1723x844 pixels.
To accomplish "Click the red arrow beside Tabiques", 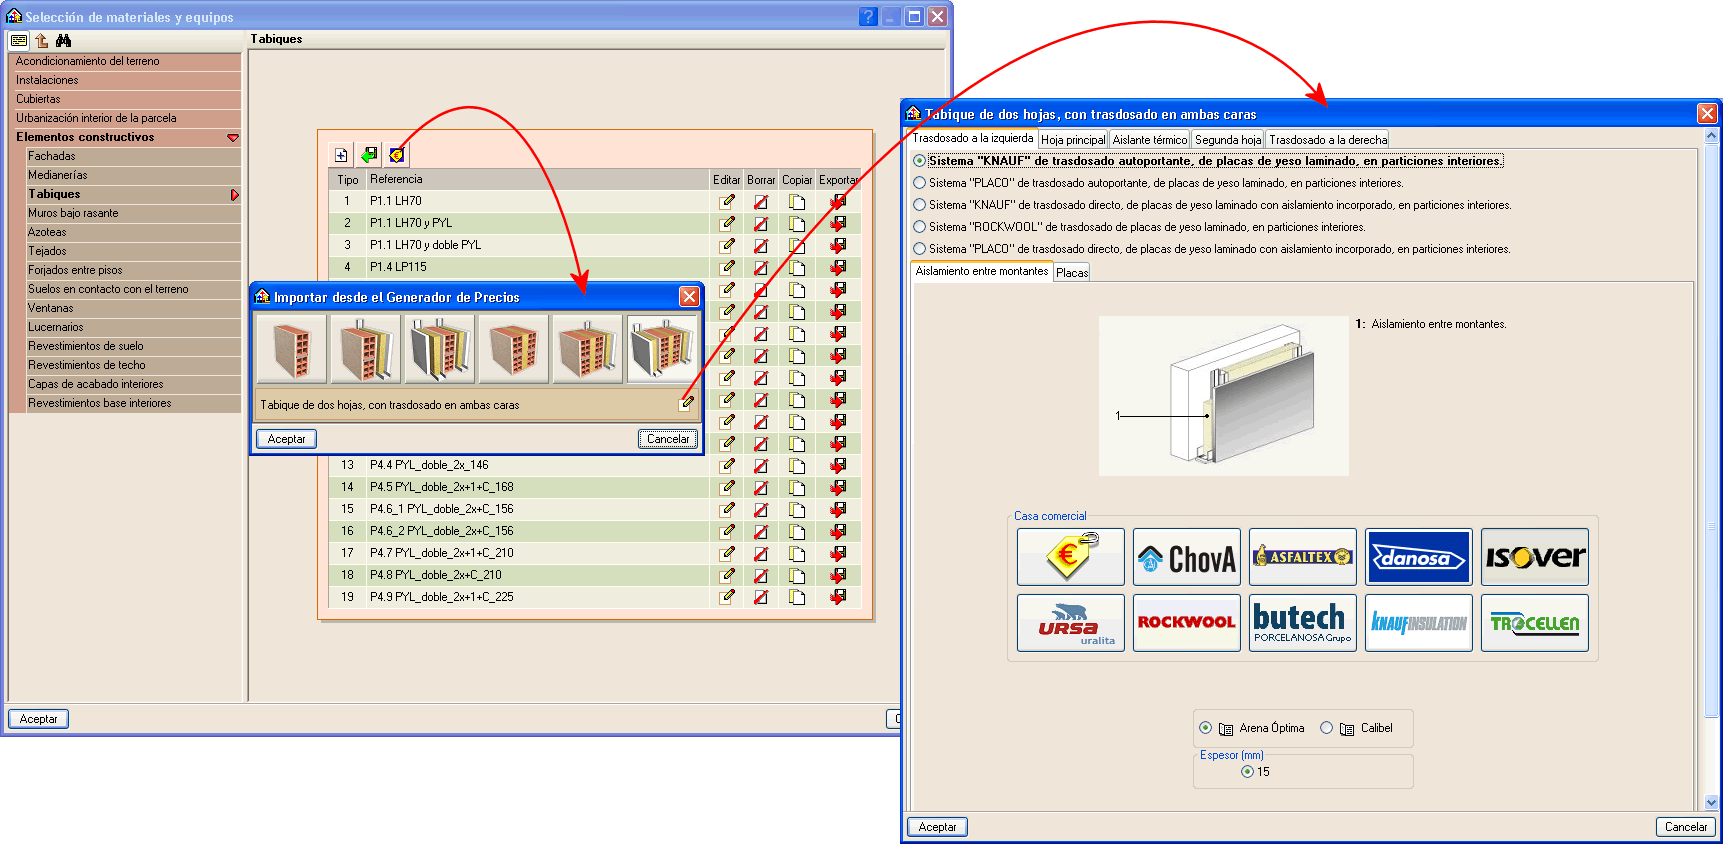I will (235, 195).
